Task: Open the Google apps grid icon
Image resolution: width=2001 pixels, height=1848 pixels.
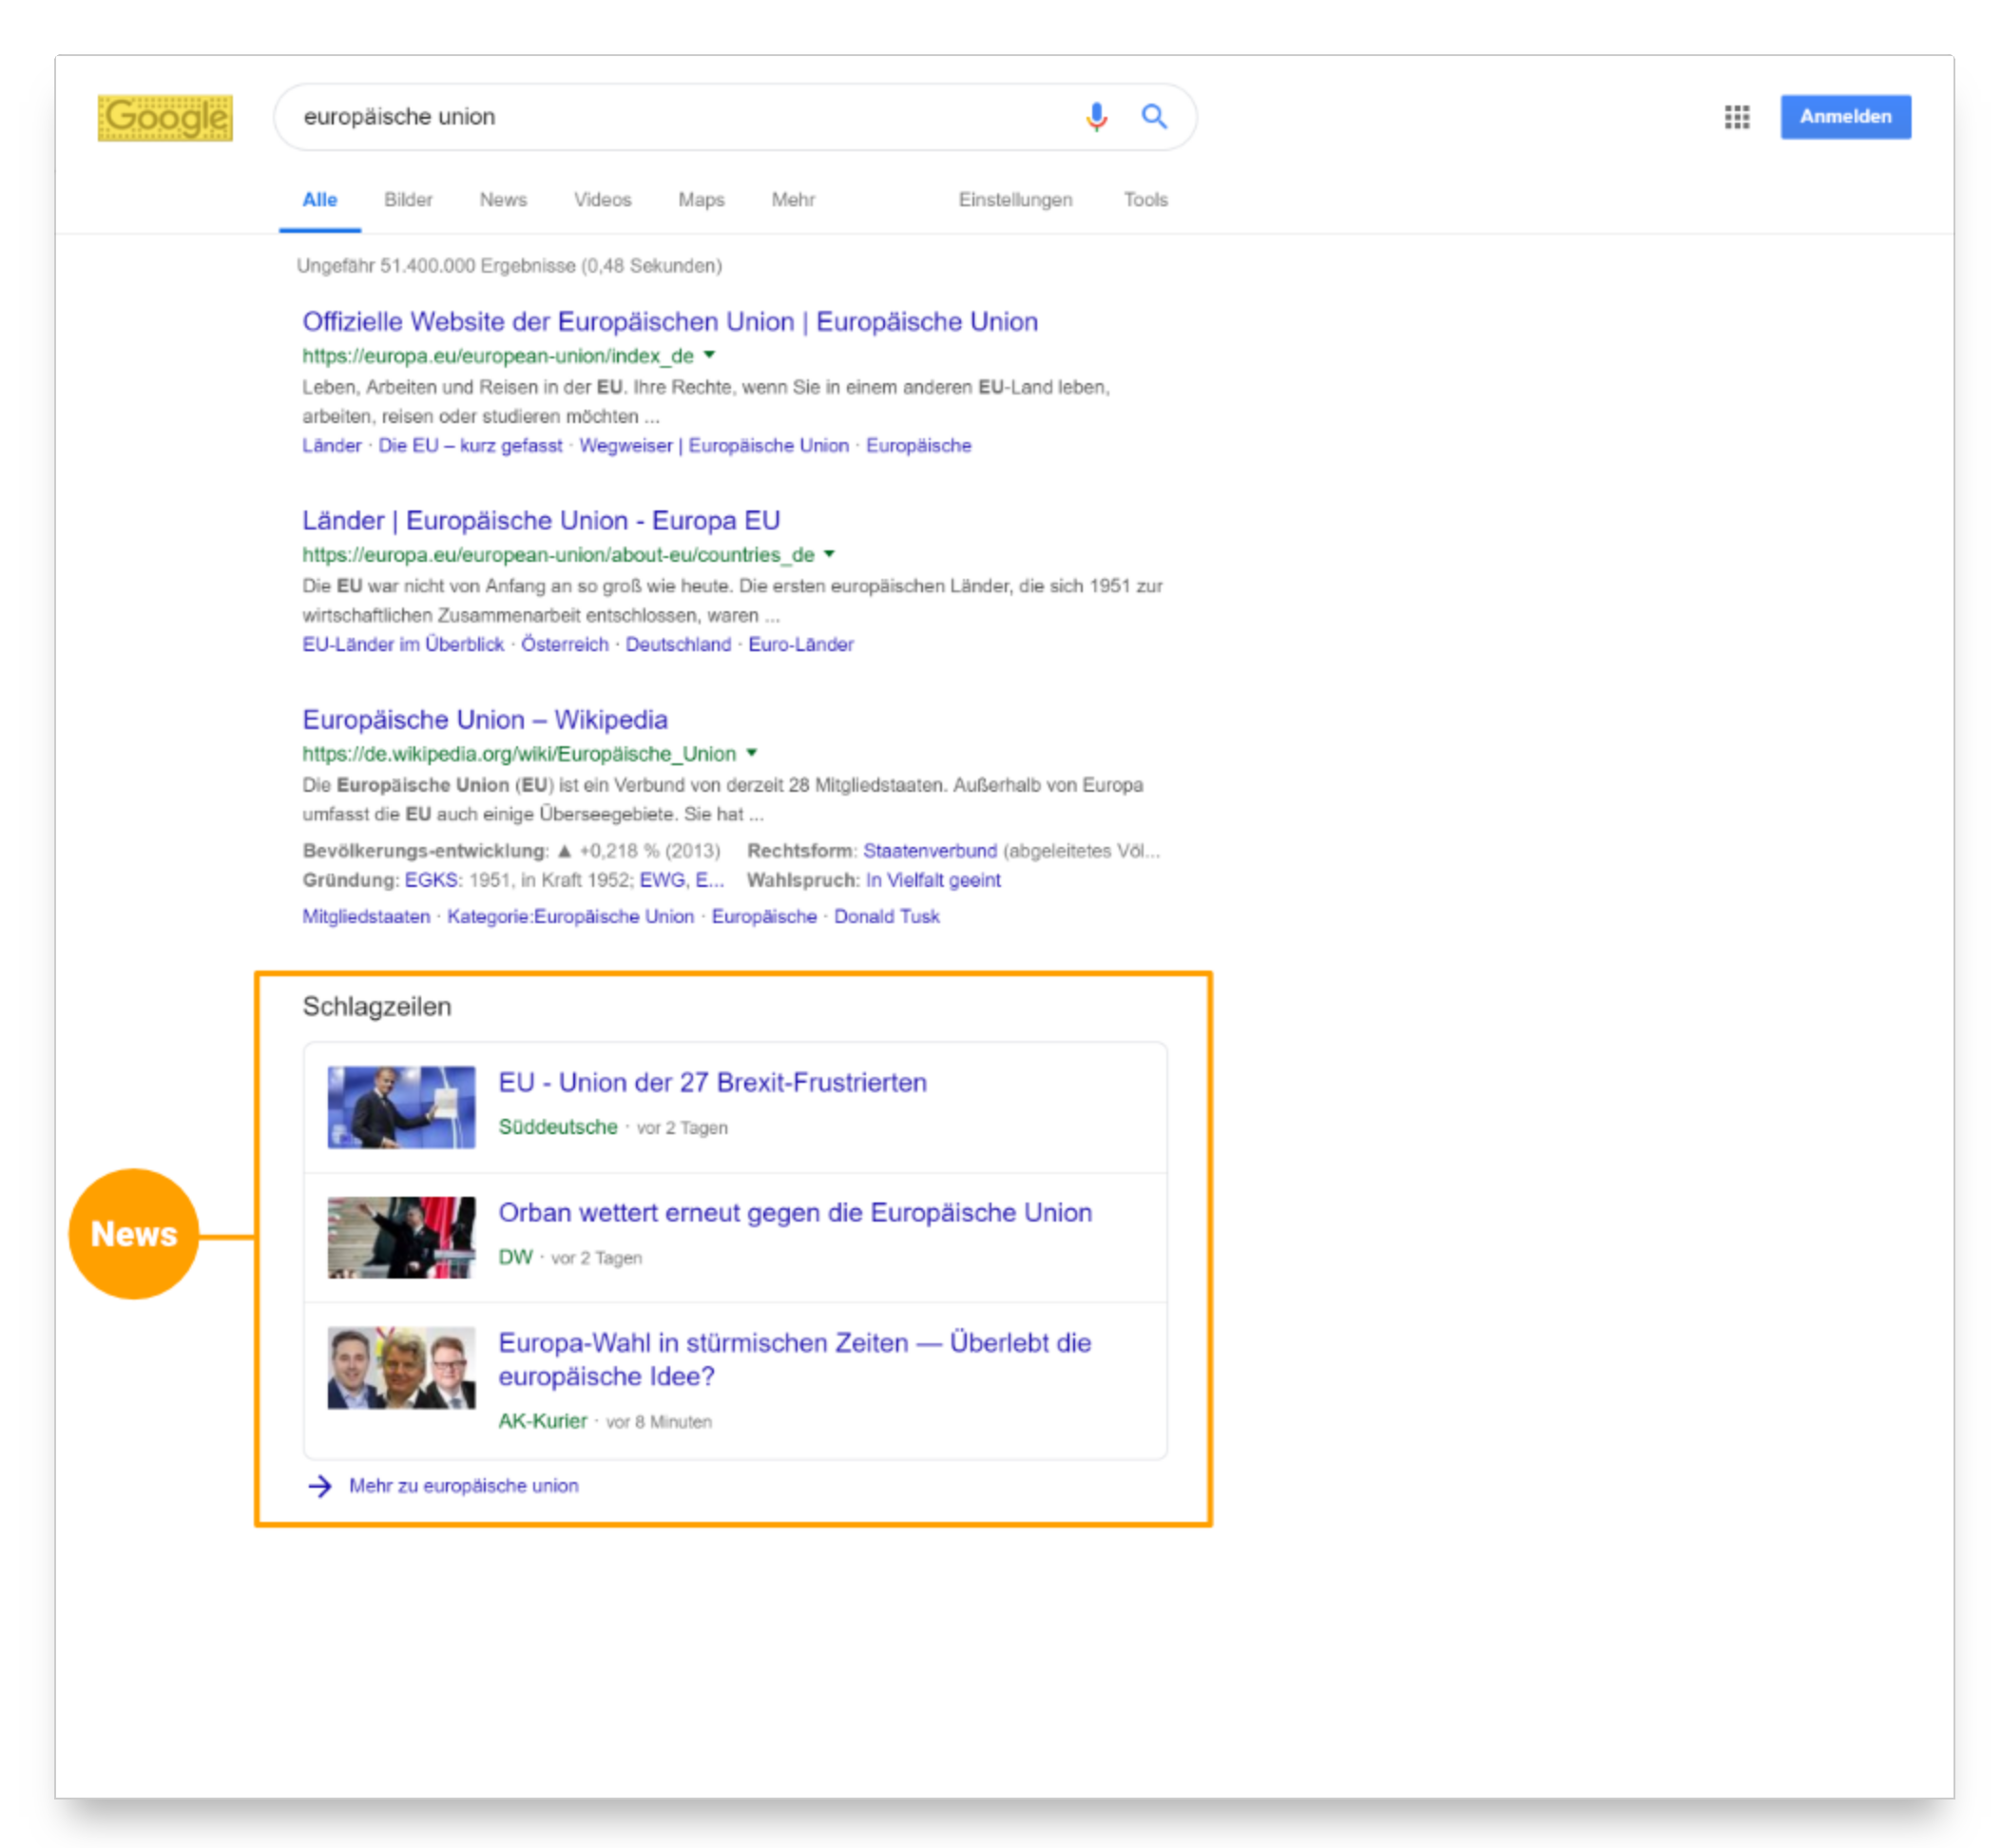Action: point(1736,117)
